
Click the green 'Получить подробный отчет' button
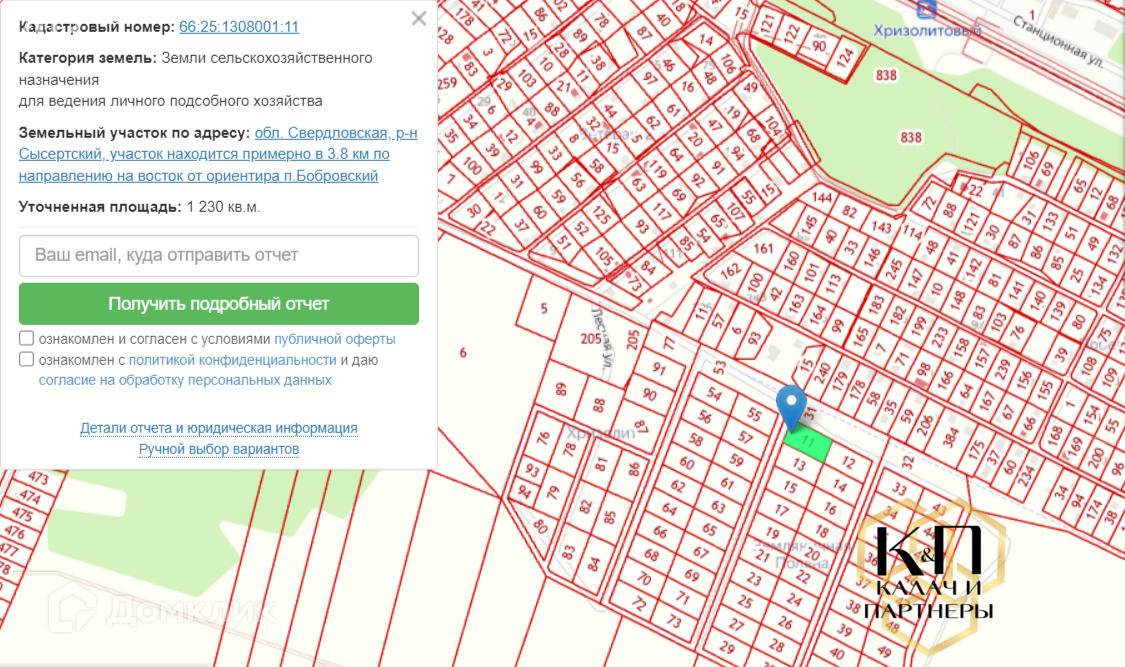point(219,303)
